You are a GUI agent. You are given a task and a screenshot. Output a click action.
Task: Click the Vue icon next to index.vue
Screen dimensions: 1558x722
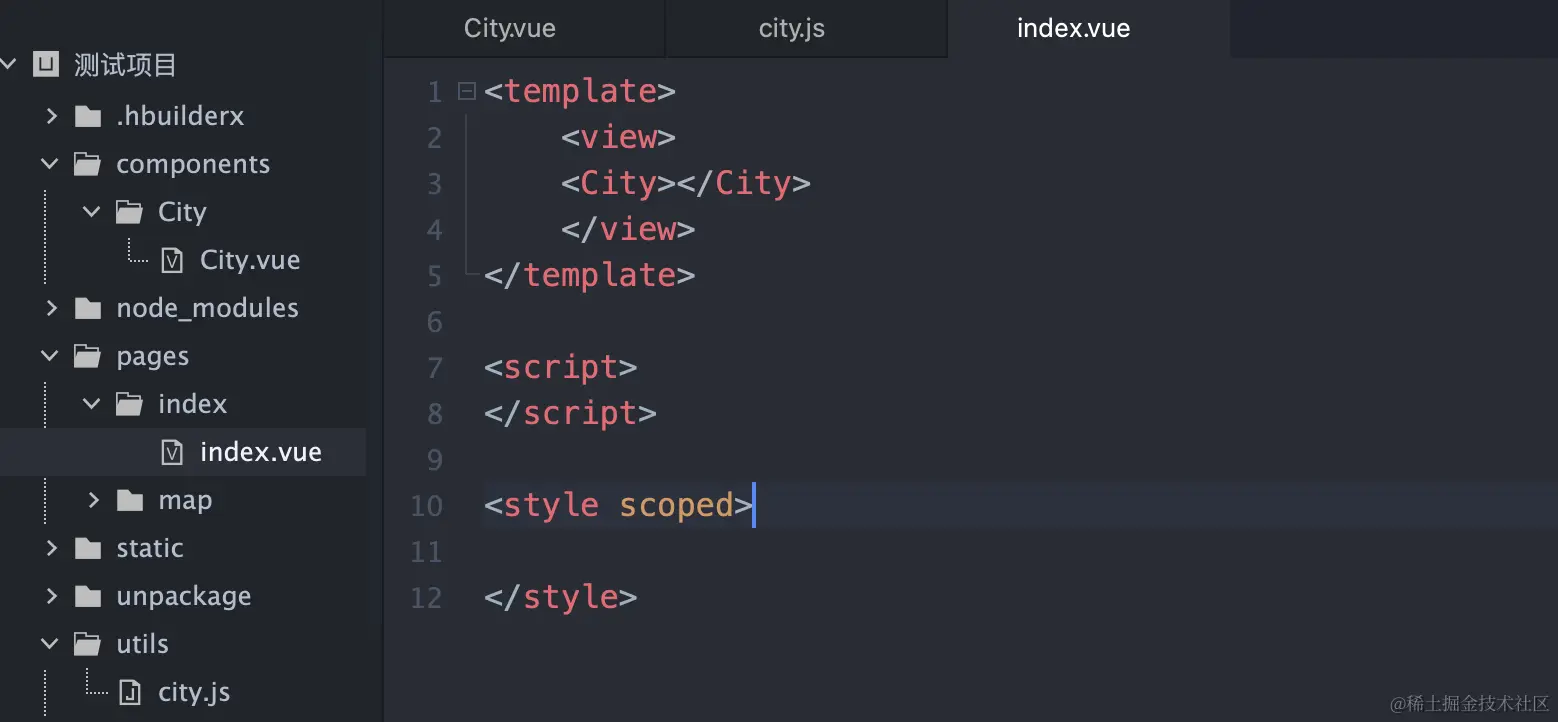(172, 451)
